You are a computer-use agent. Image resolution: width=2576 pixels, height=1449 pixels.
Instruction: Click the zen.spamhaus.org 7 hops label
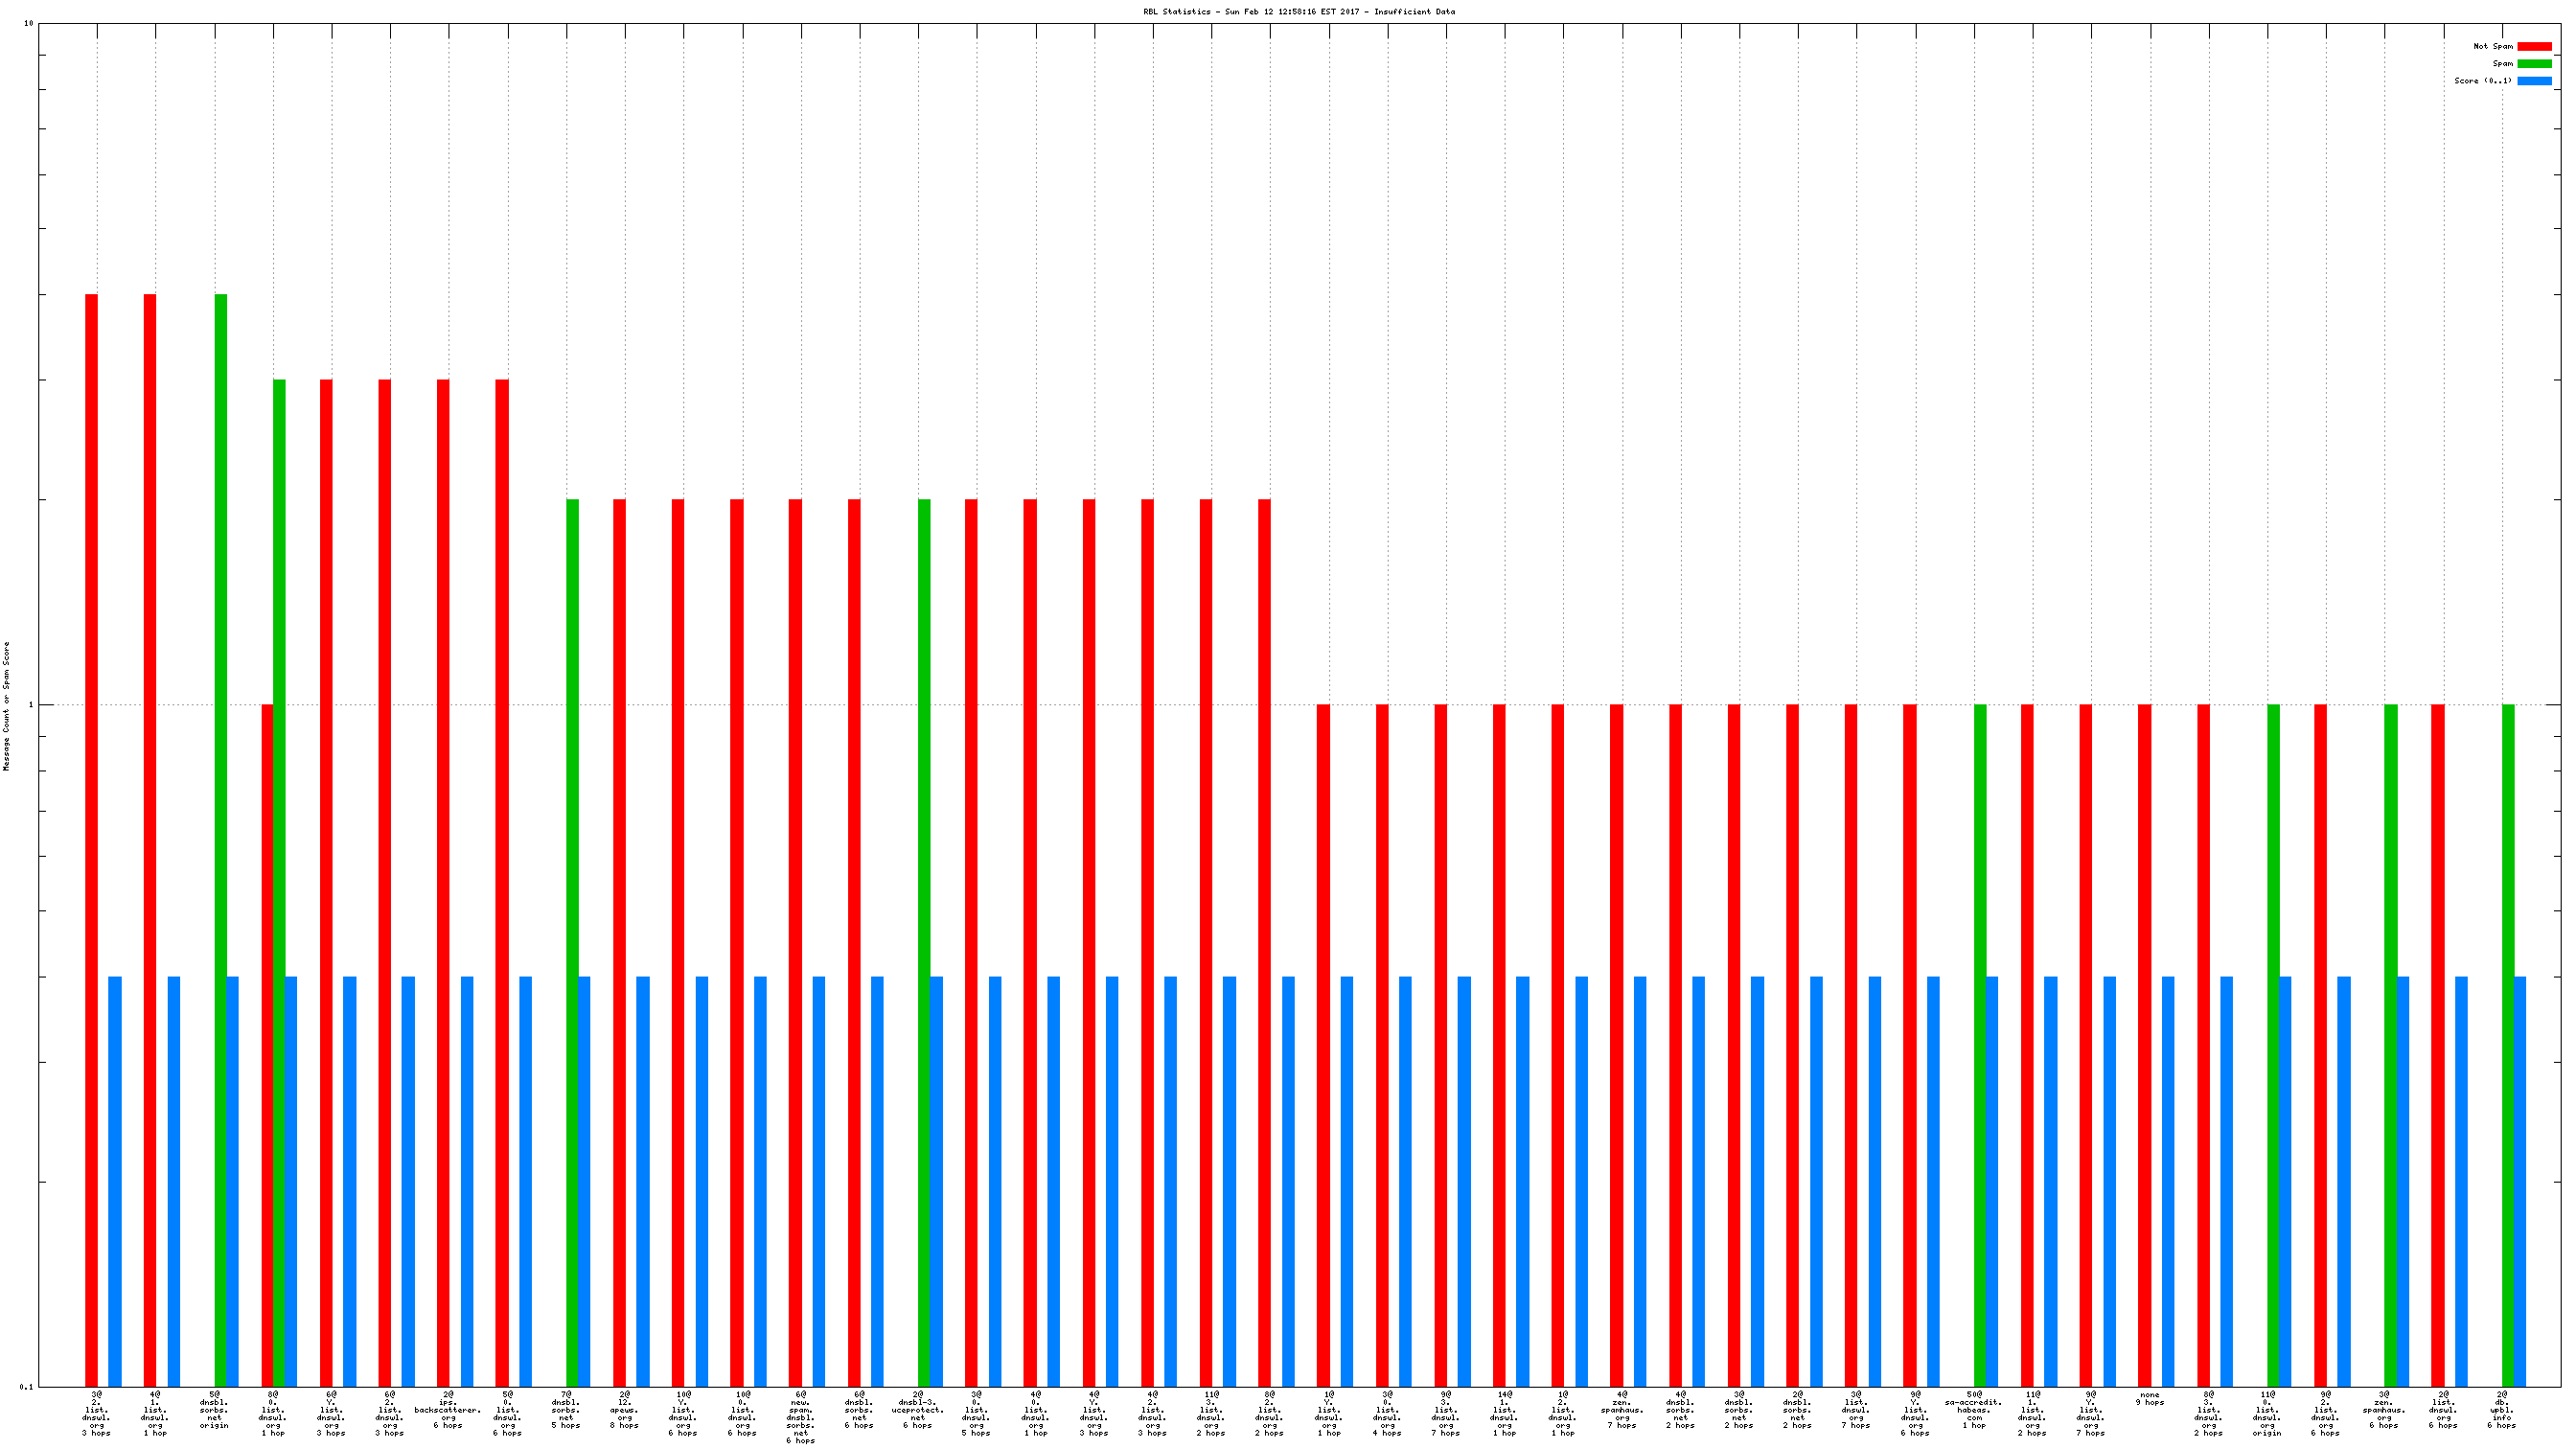click(x=1621, y=1410)
